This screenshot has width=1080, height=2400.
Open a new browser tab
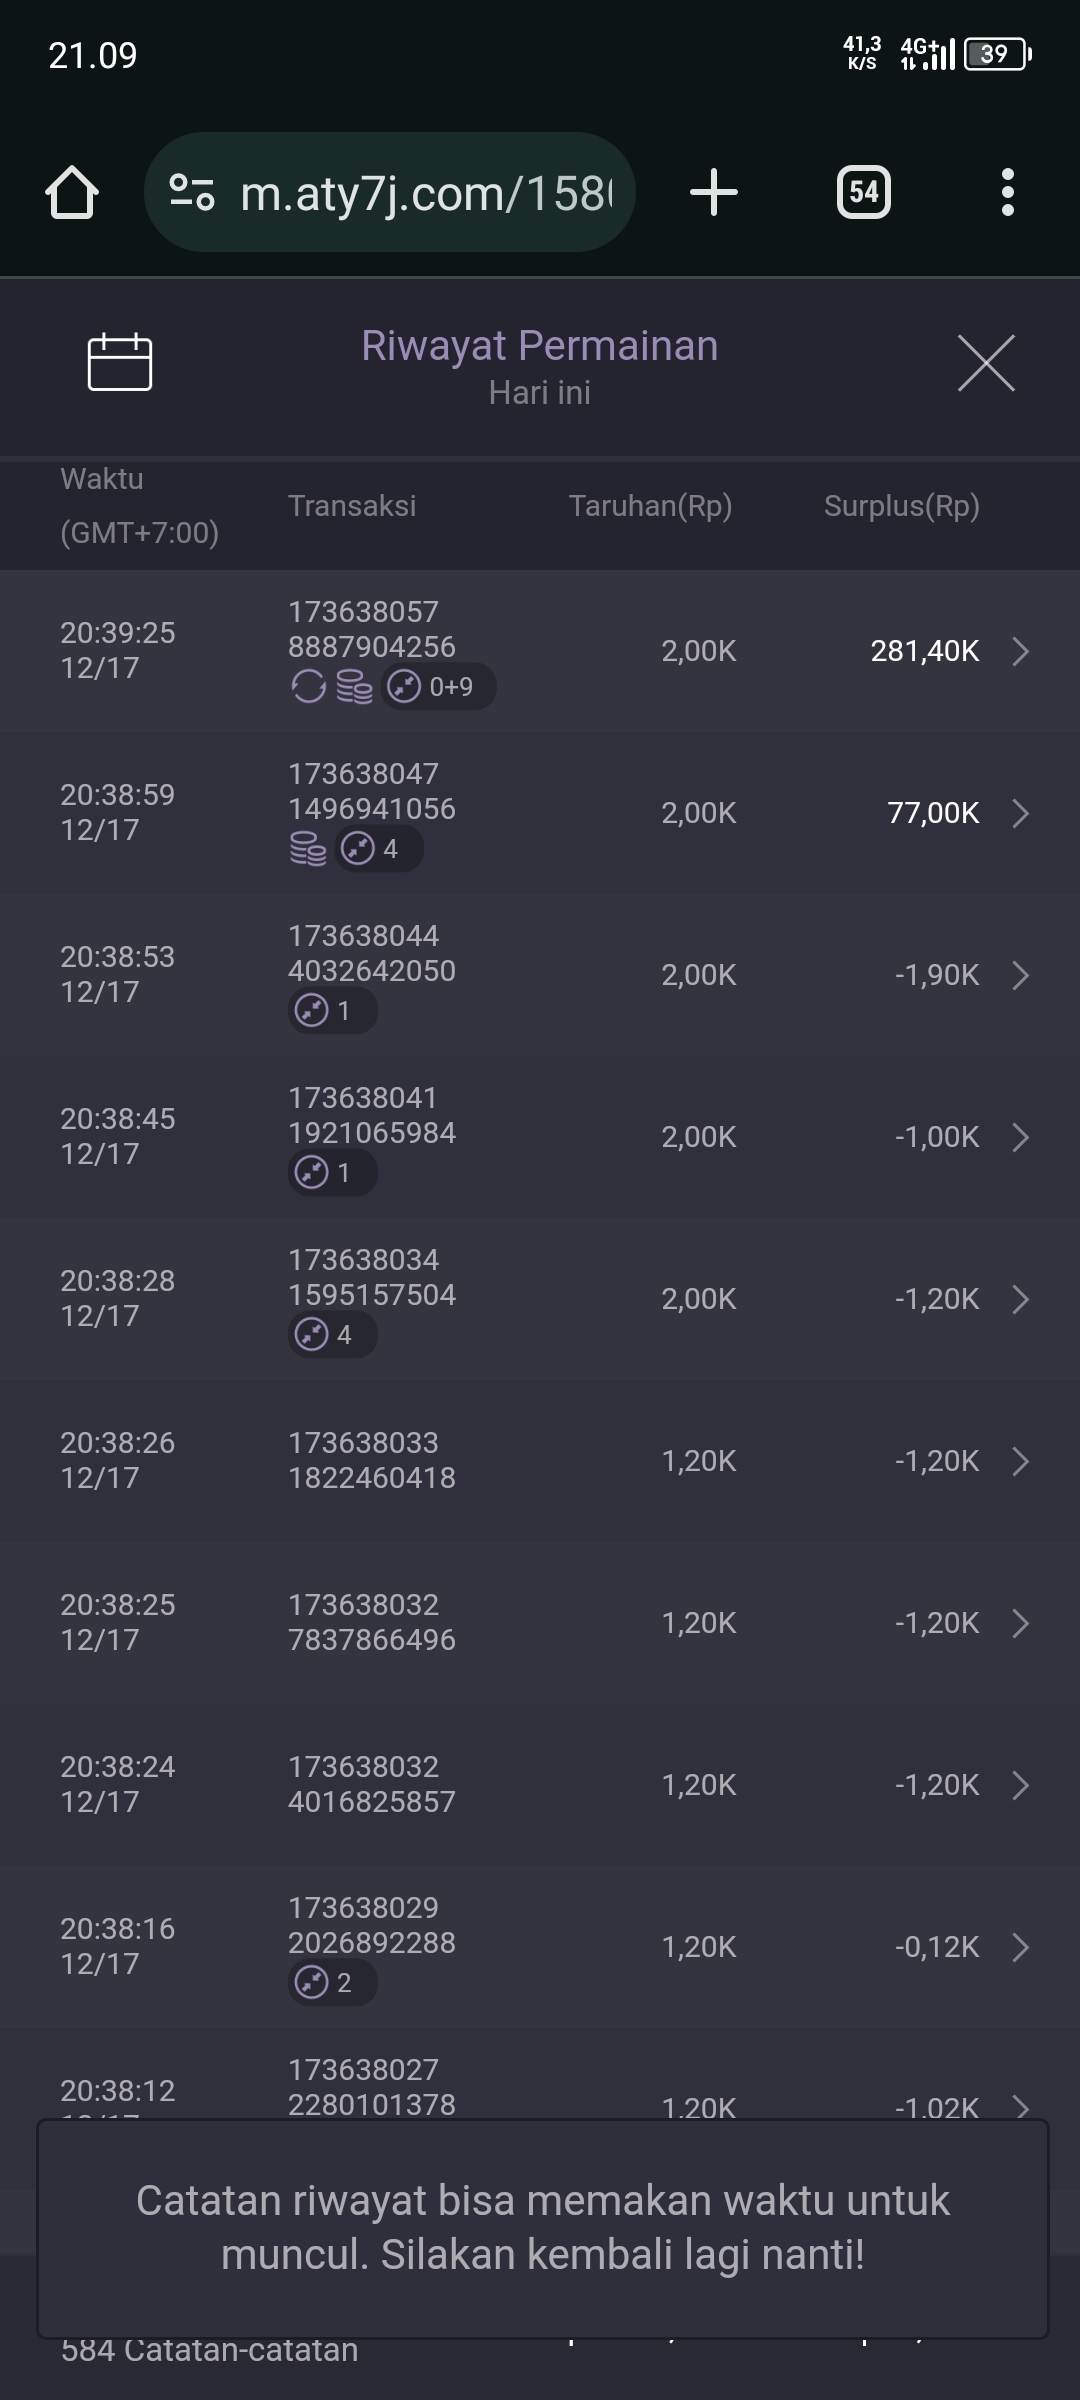pos(714,192)
